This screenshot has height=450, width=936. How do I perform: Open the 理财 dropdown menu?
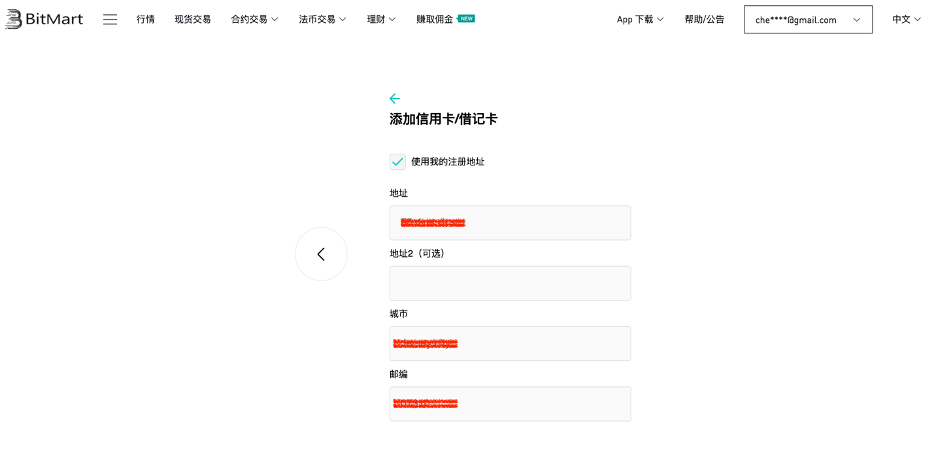pyautogui.click(x=381, y=19)
